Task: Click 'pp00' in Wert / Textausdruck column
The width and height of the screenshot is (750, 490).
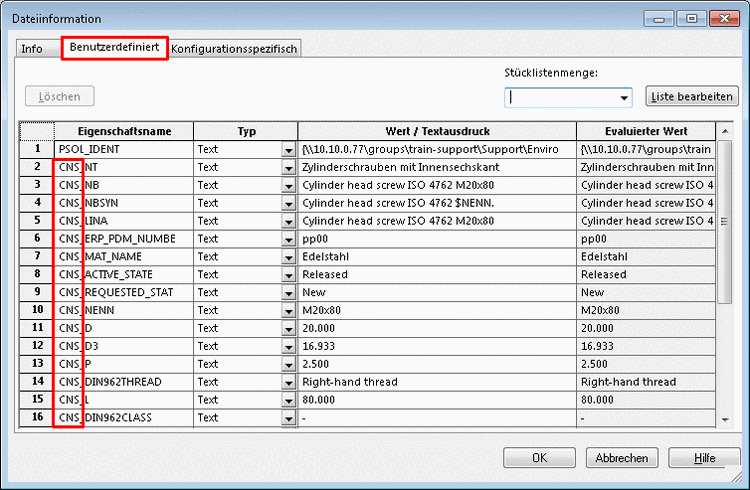Action: click(315, 239)
